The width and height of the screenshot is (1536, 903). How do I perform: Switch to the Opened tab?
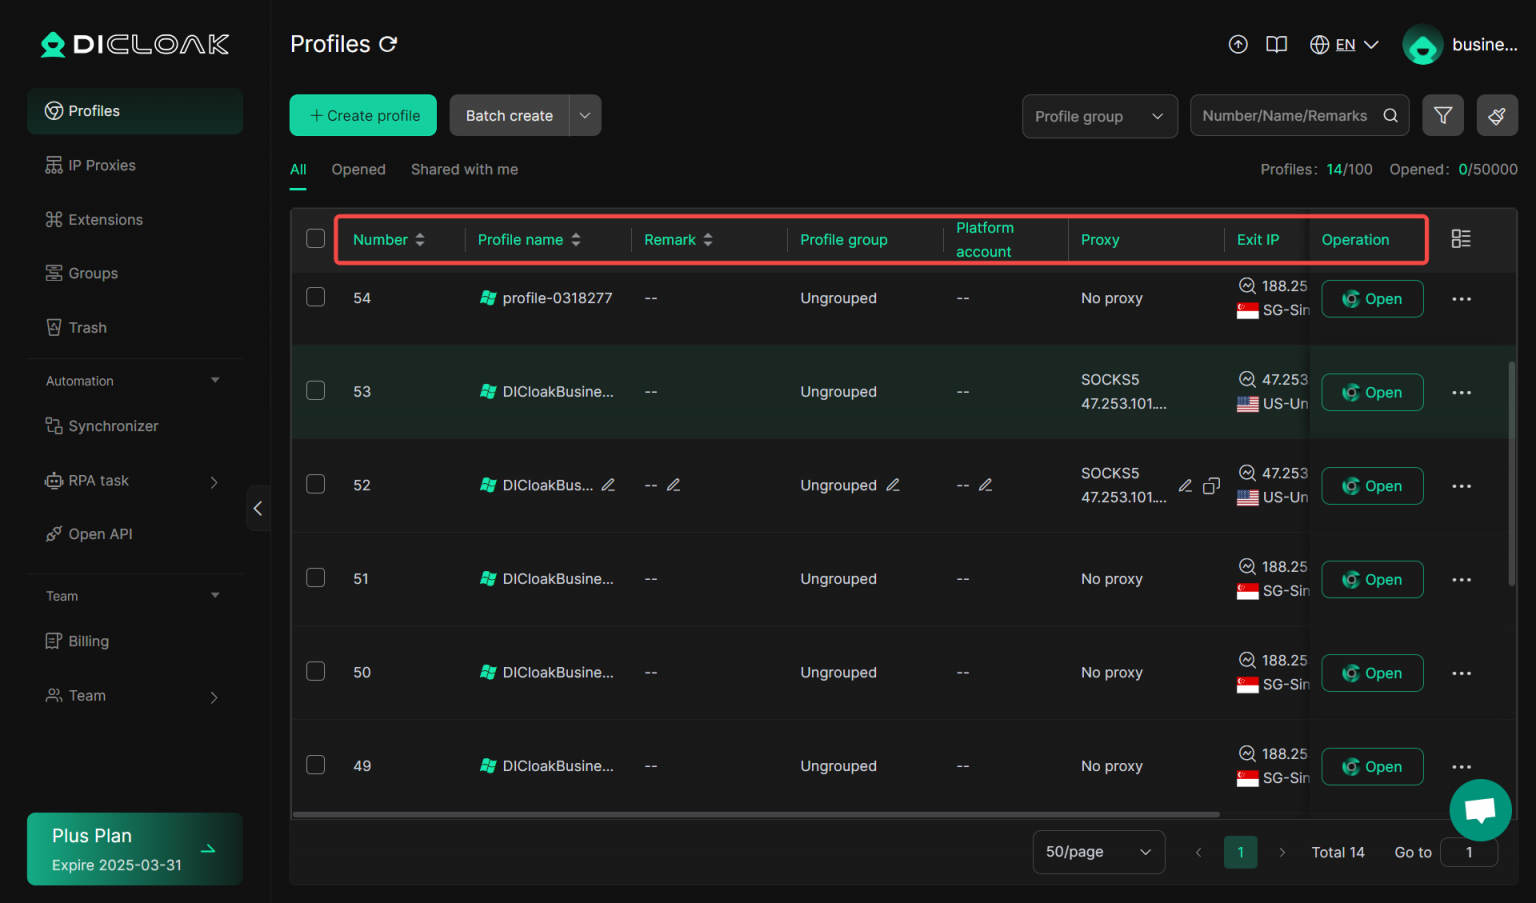tap(358, 169)
